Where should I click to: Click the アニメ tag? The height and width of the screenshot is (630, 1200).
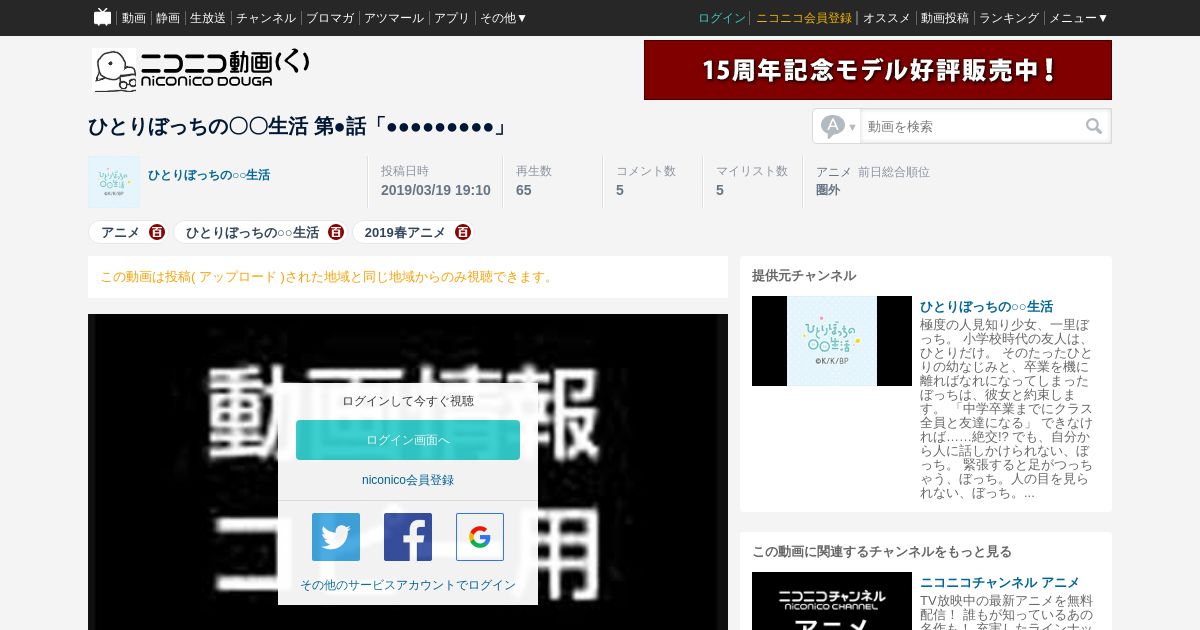(120, 232)
